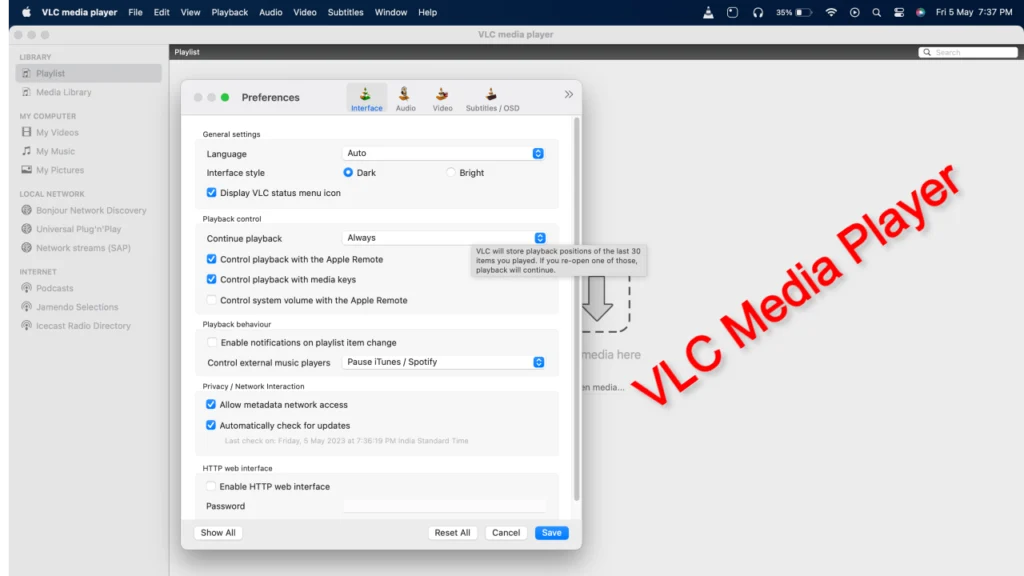1024x576 pixels.
Task: Toggle Automatically check for updates
Action: click(210, 425)
